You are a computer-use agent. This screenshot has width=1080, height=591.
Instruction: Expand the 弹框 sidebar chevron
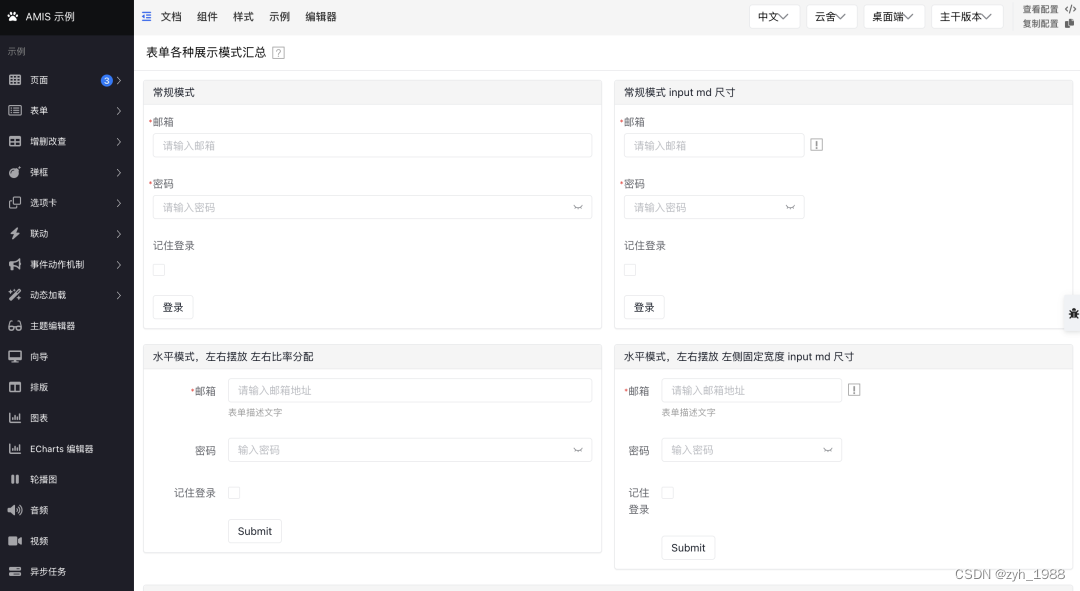coord(119,172)
